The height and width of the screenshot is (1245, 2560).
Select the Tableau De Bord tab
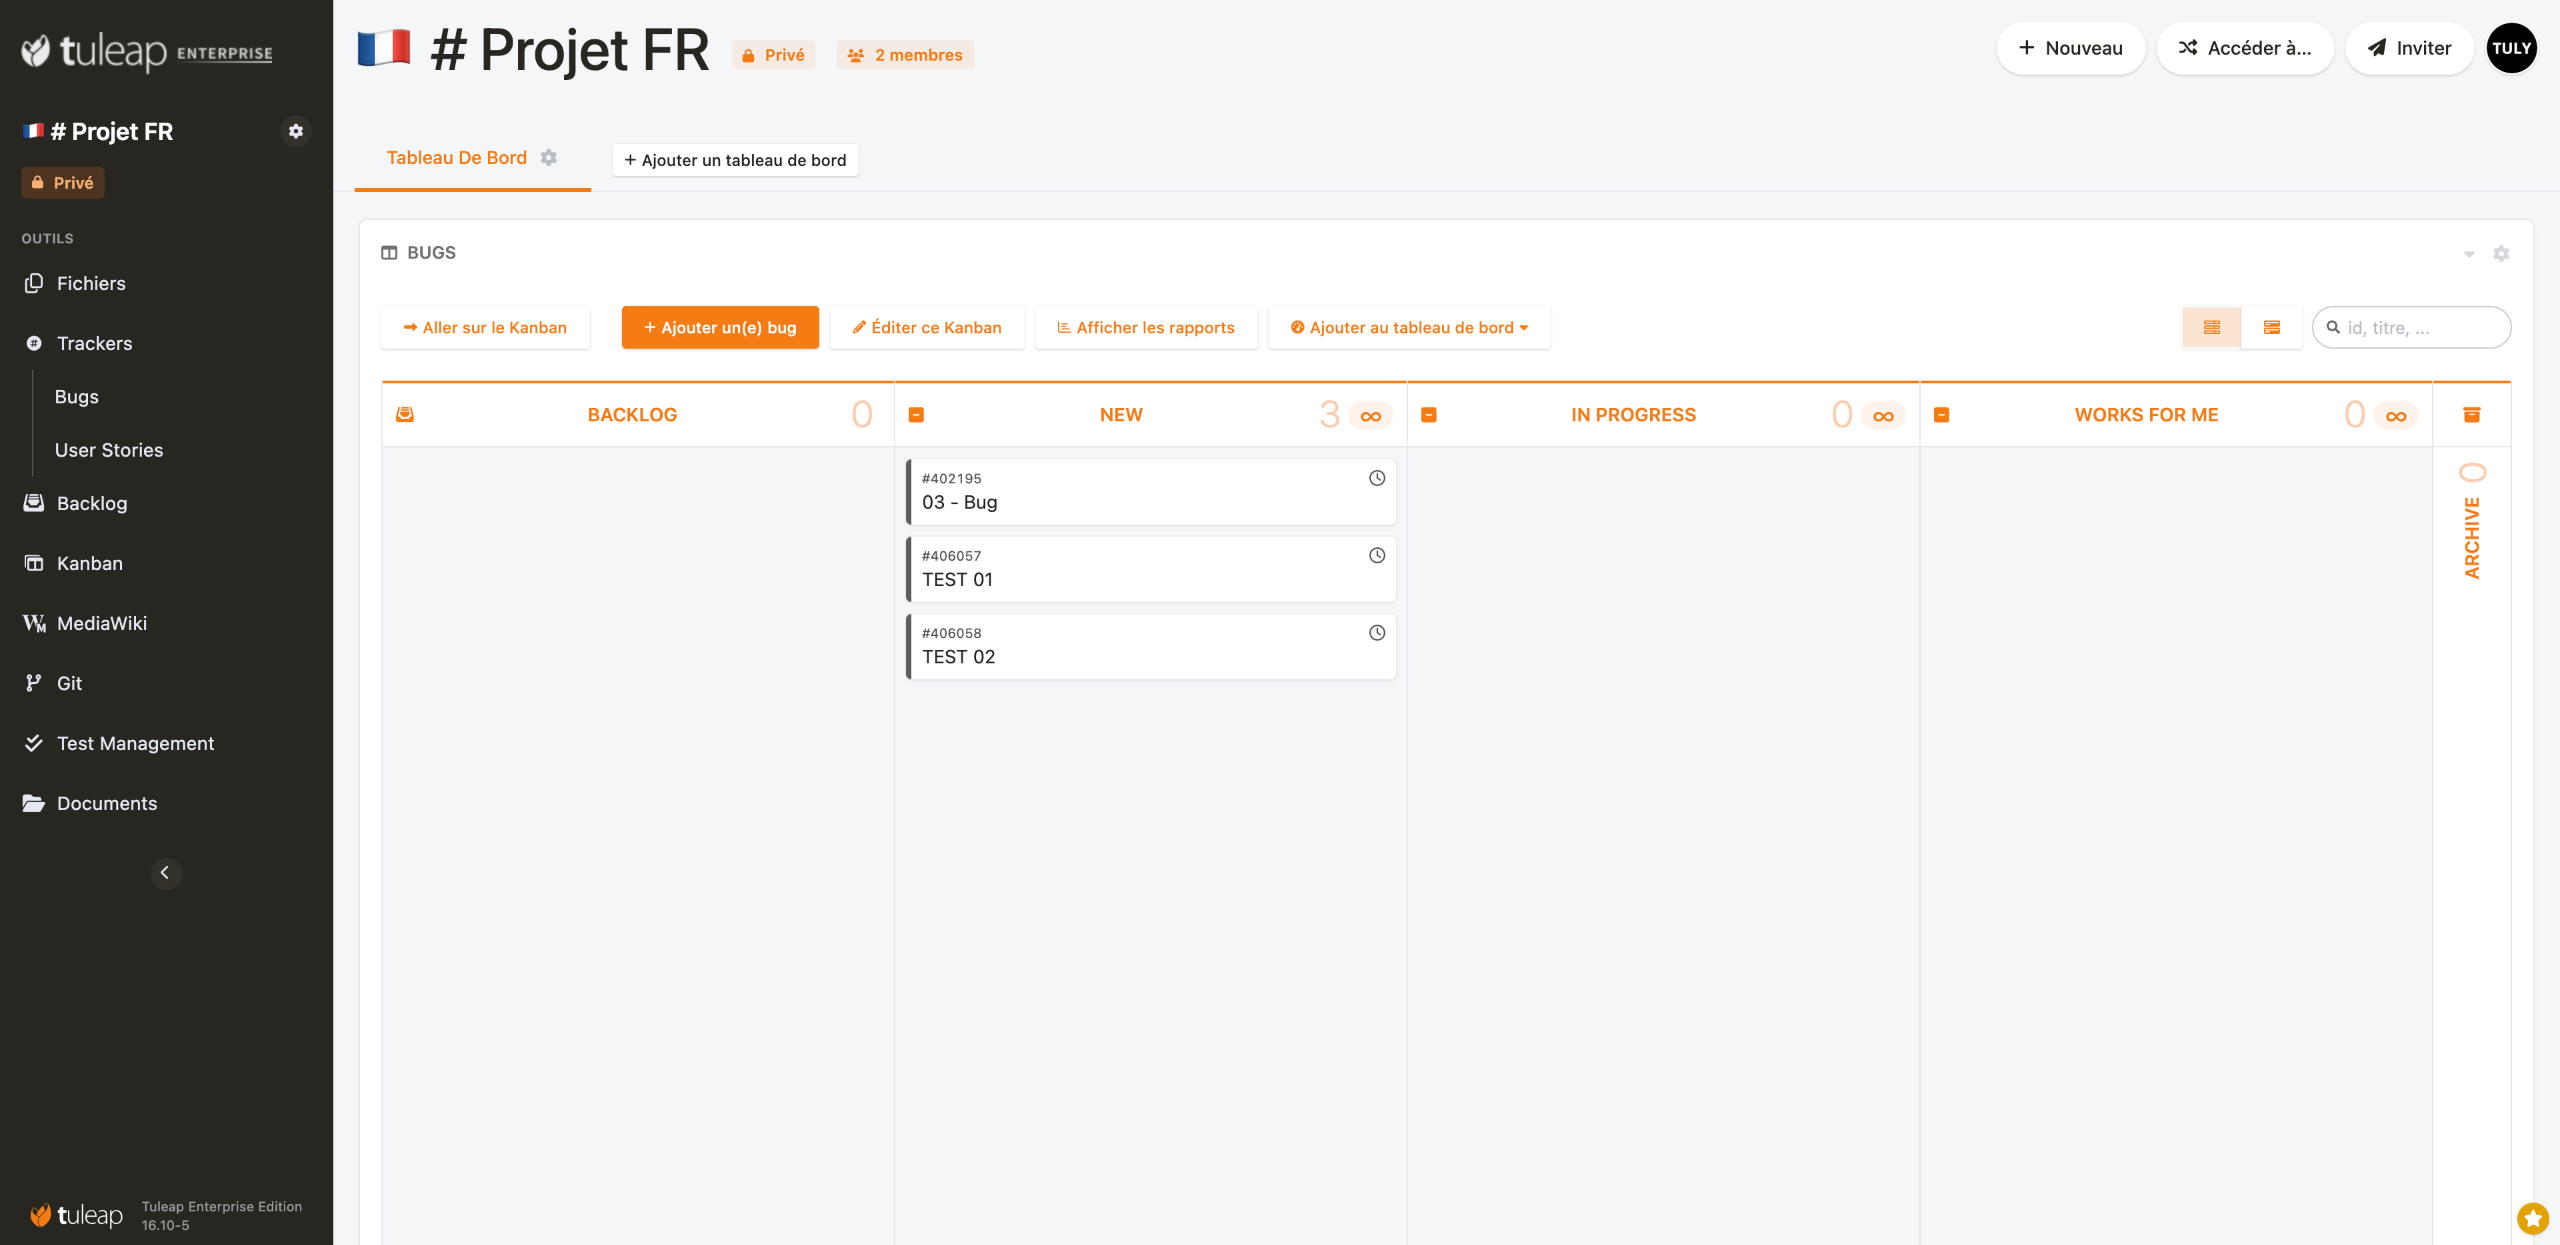click(456, 158)
